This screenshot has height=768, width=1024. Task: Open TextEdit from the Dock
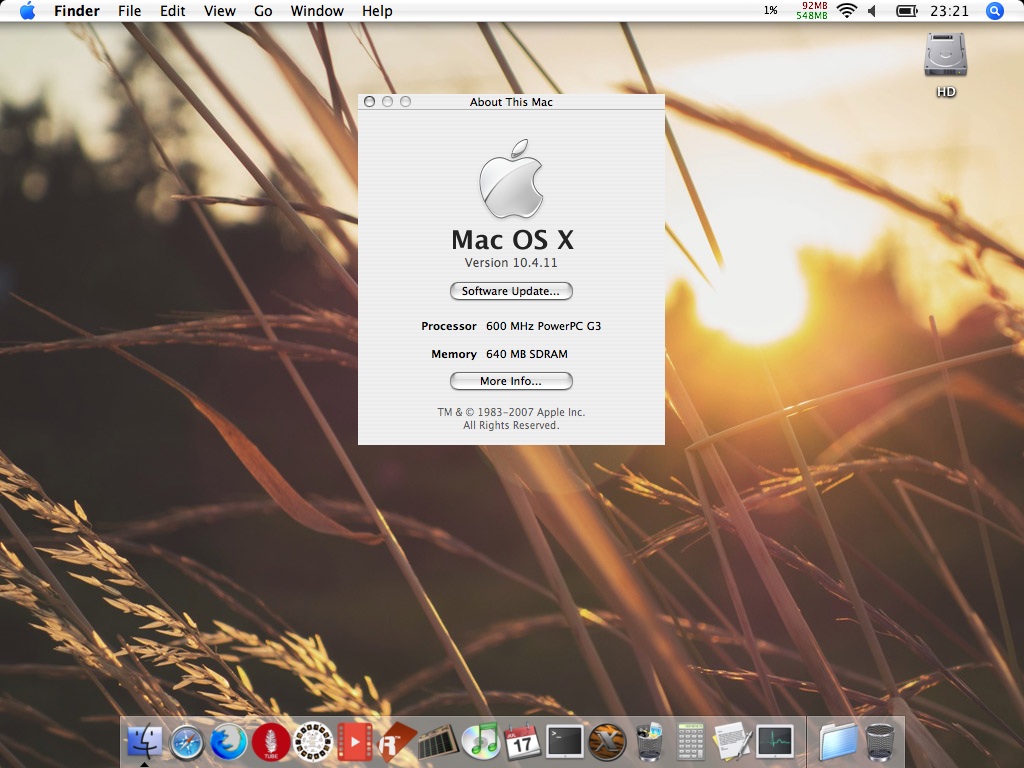pyautogui.click(x=733, y=742)
